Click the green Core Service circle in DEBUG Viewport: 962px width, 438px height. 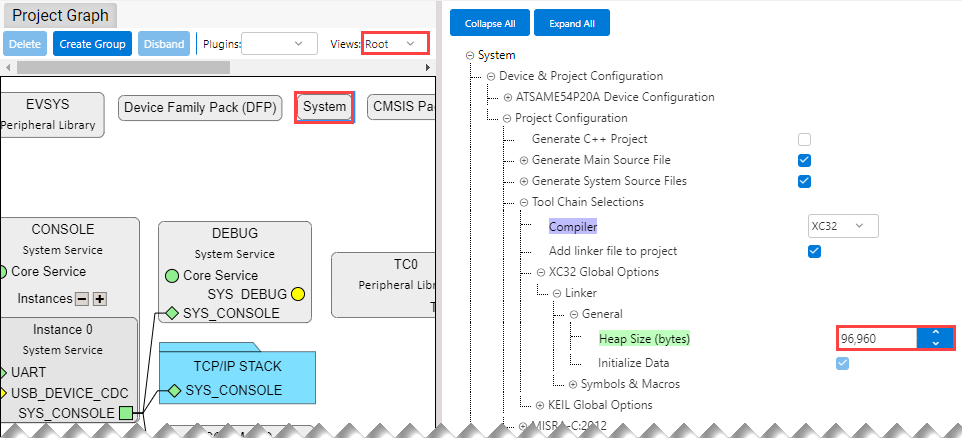tap(172, 275)
